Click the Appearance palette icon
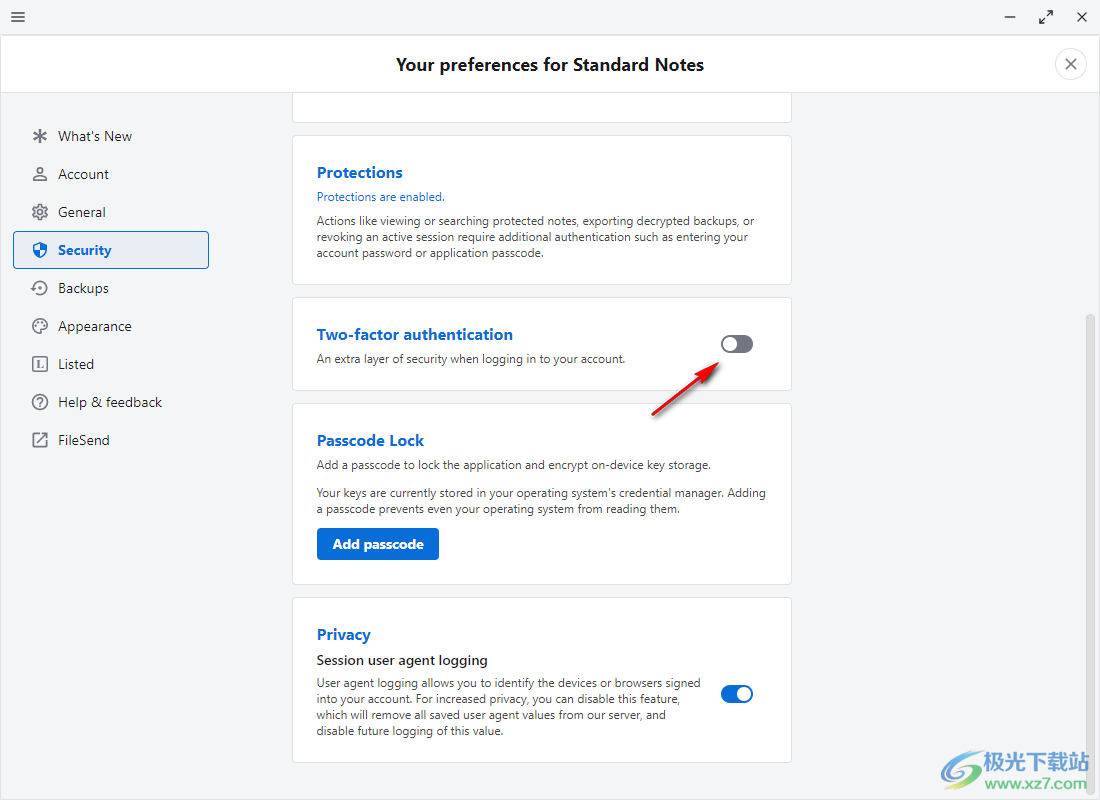 click(x=40, y=326)
